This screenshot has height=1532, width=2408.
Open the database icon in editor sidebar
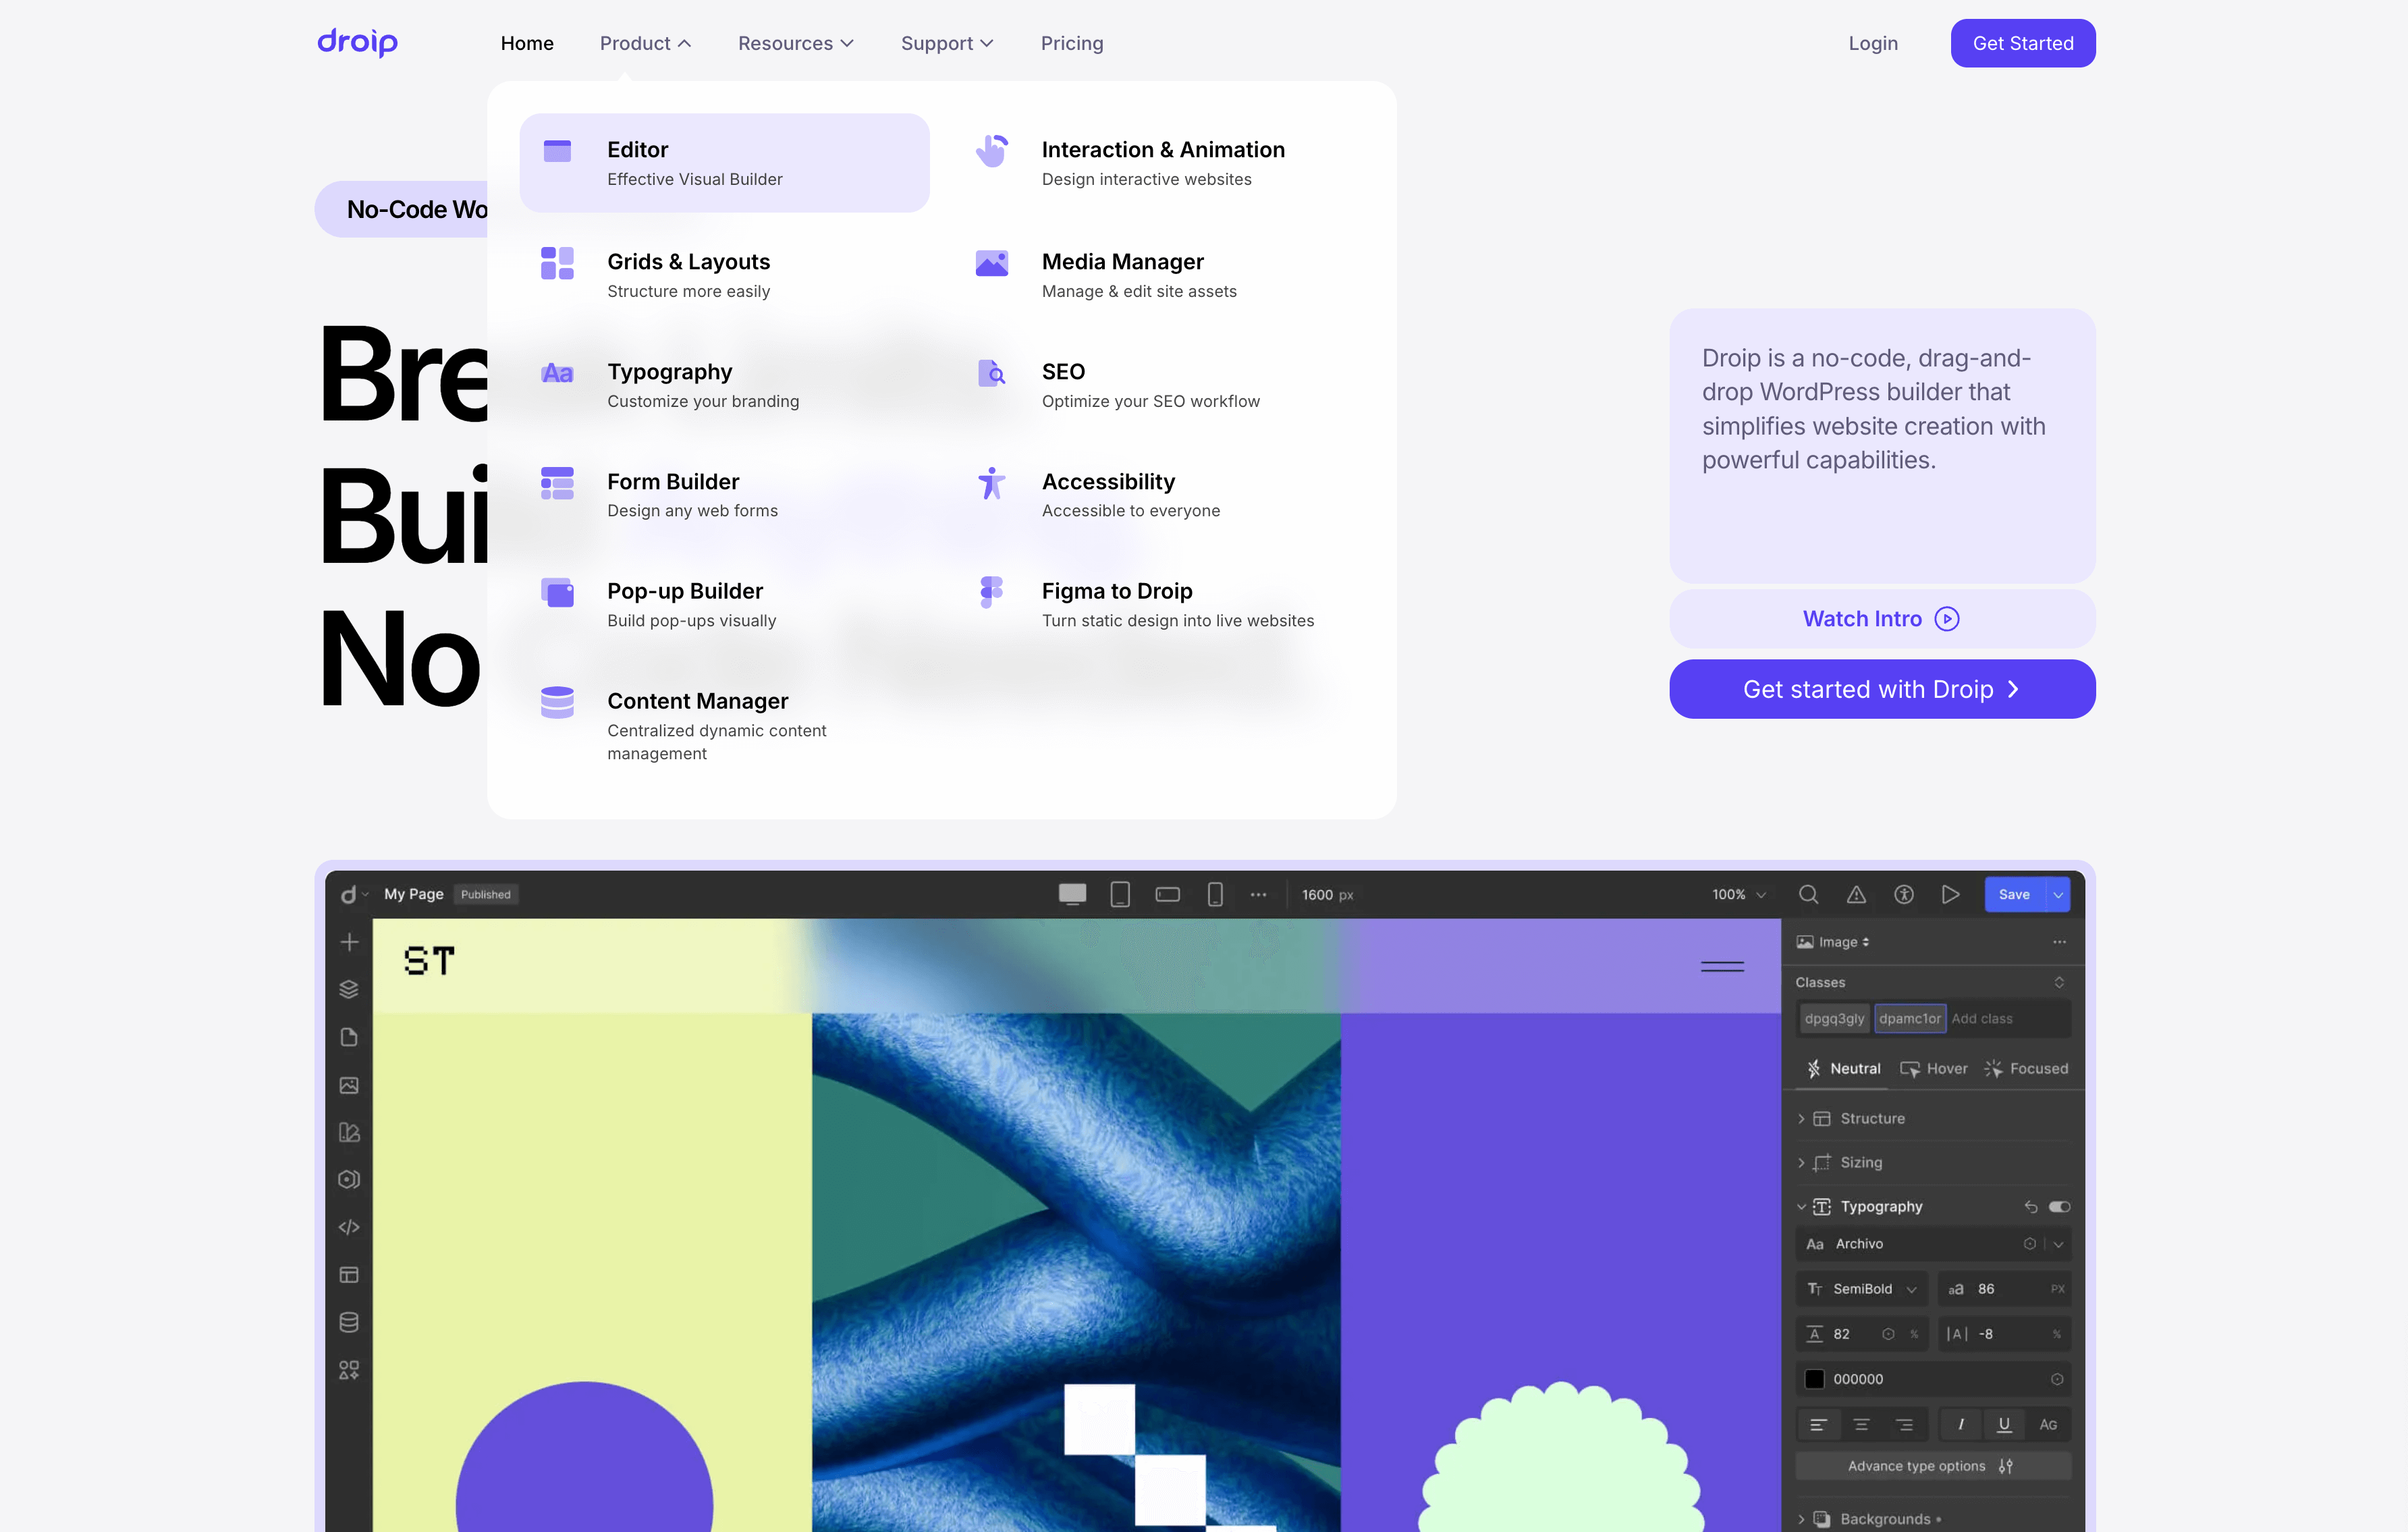(349, 1322)
